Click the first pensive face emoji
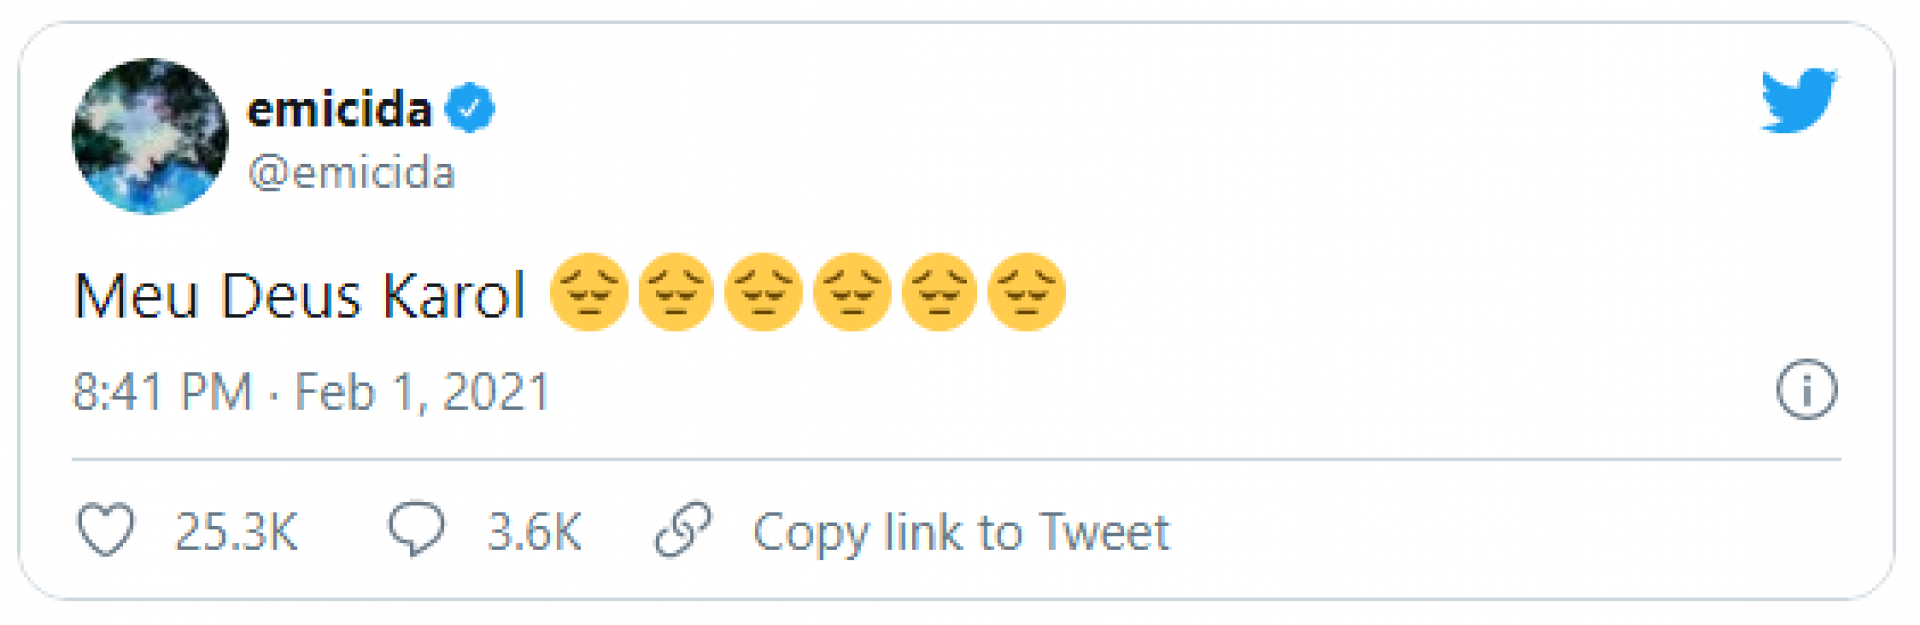This screenshot has height=625, width=1920. click(589, 292)
